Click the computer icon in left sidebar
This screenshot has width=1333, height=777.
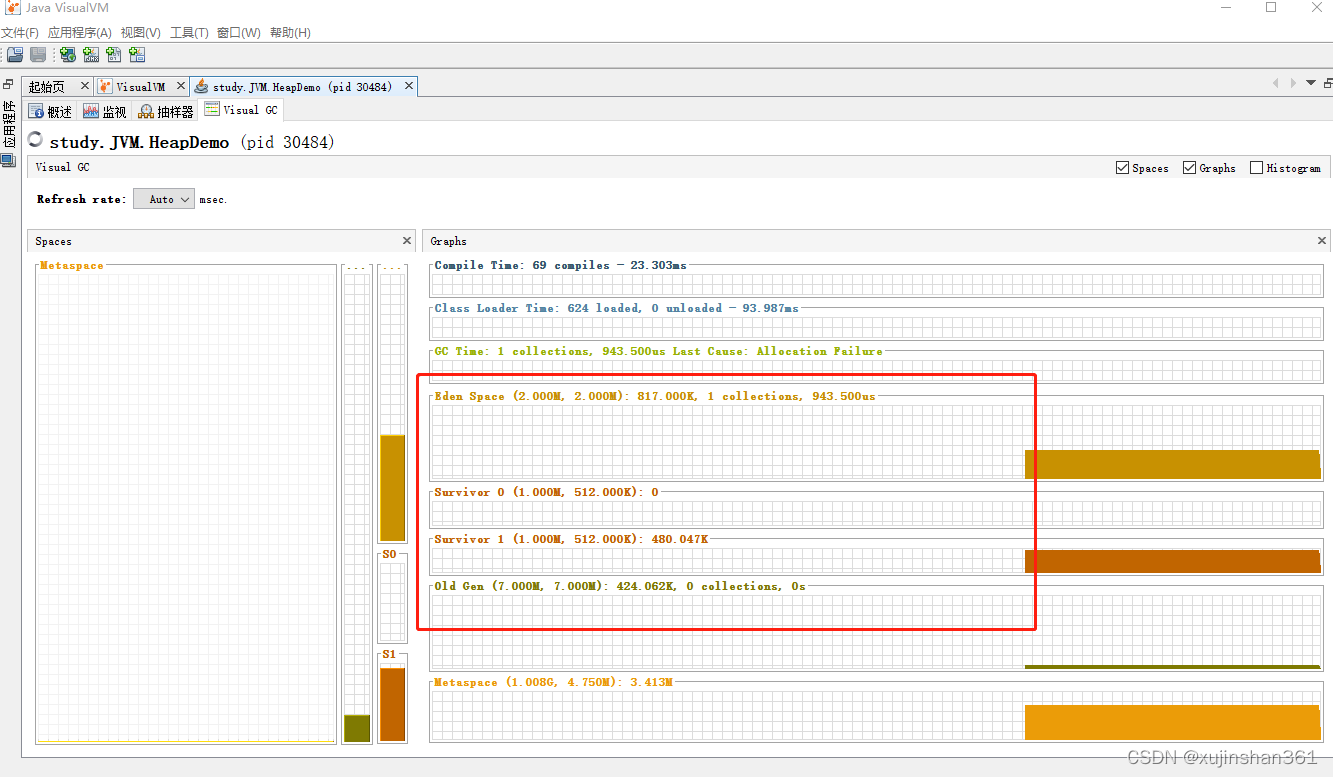click(8, 161)
